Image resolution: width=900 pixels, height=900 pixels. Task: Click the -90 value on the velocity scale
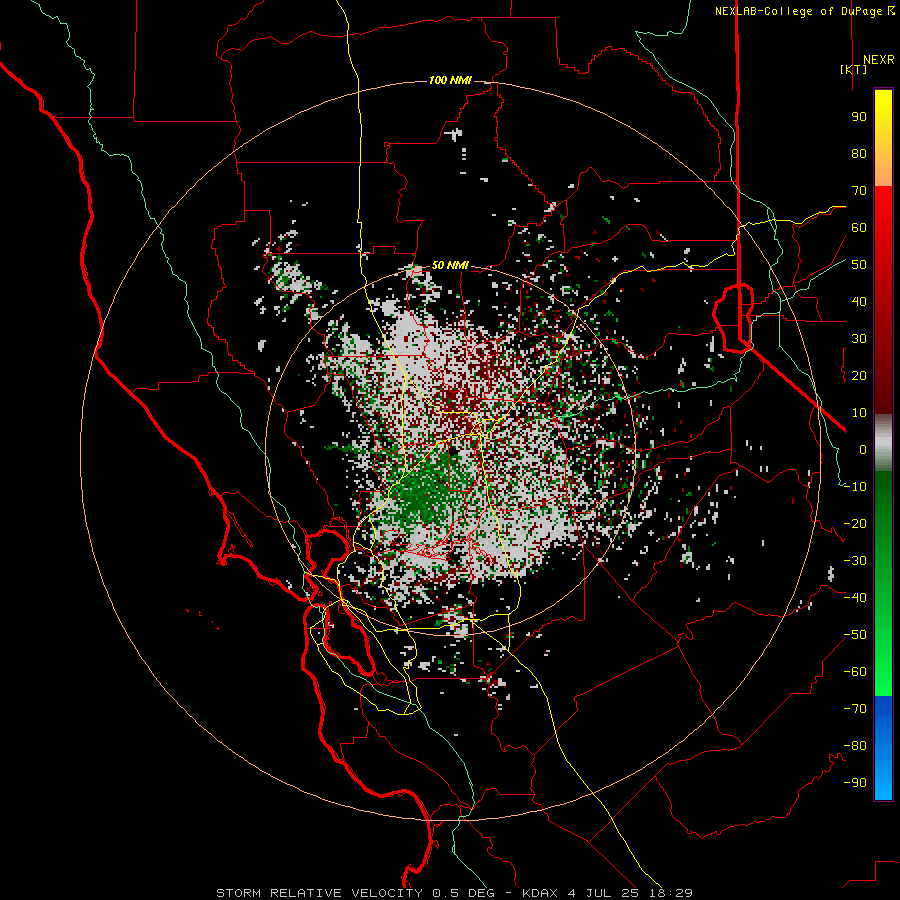coord(855,783)
